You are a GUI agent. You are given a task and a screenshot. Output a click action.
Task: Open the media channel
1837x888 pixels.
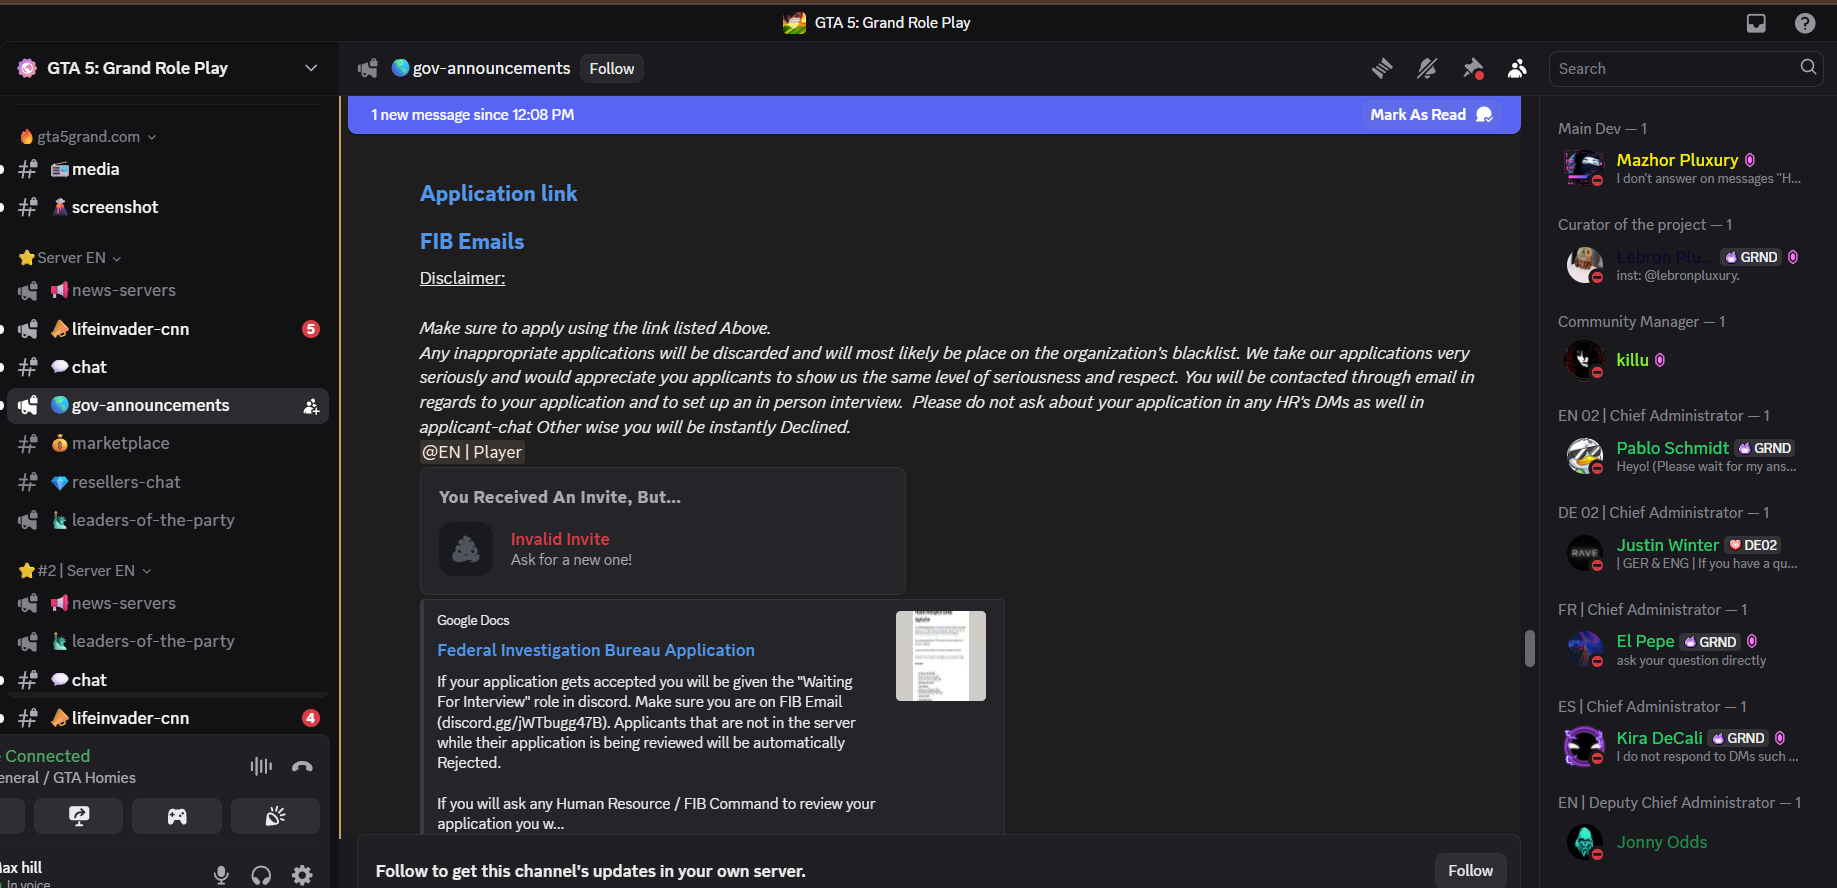click(167, 169)
